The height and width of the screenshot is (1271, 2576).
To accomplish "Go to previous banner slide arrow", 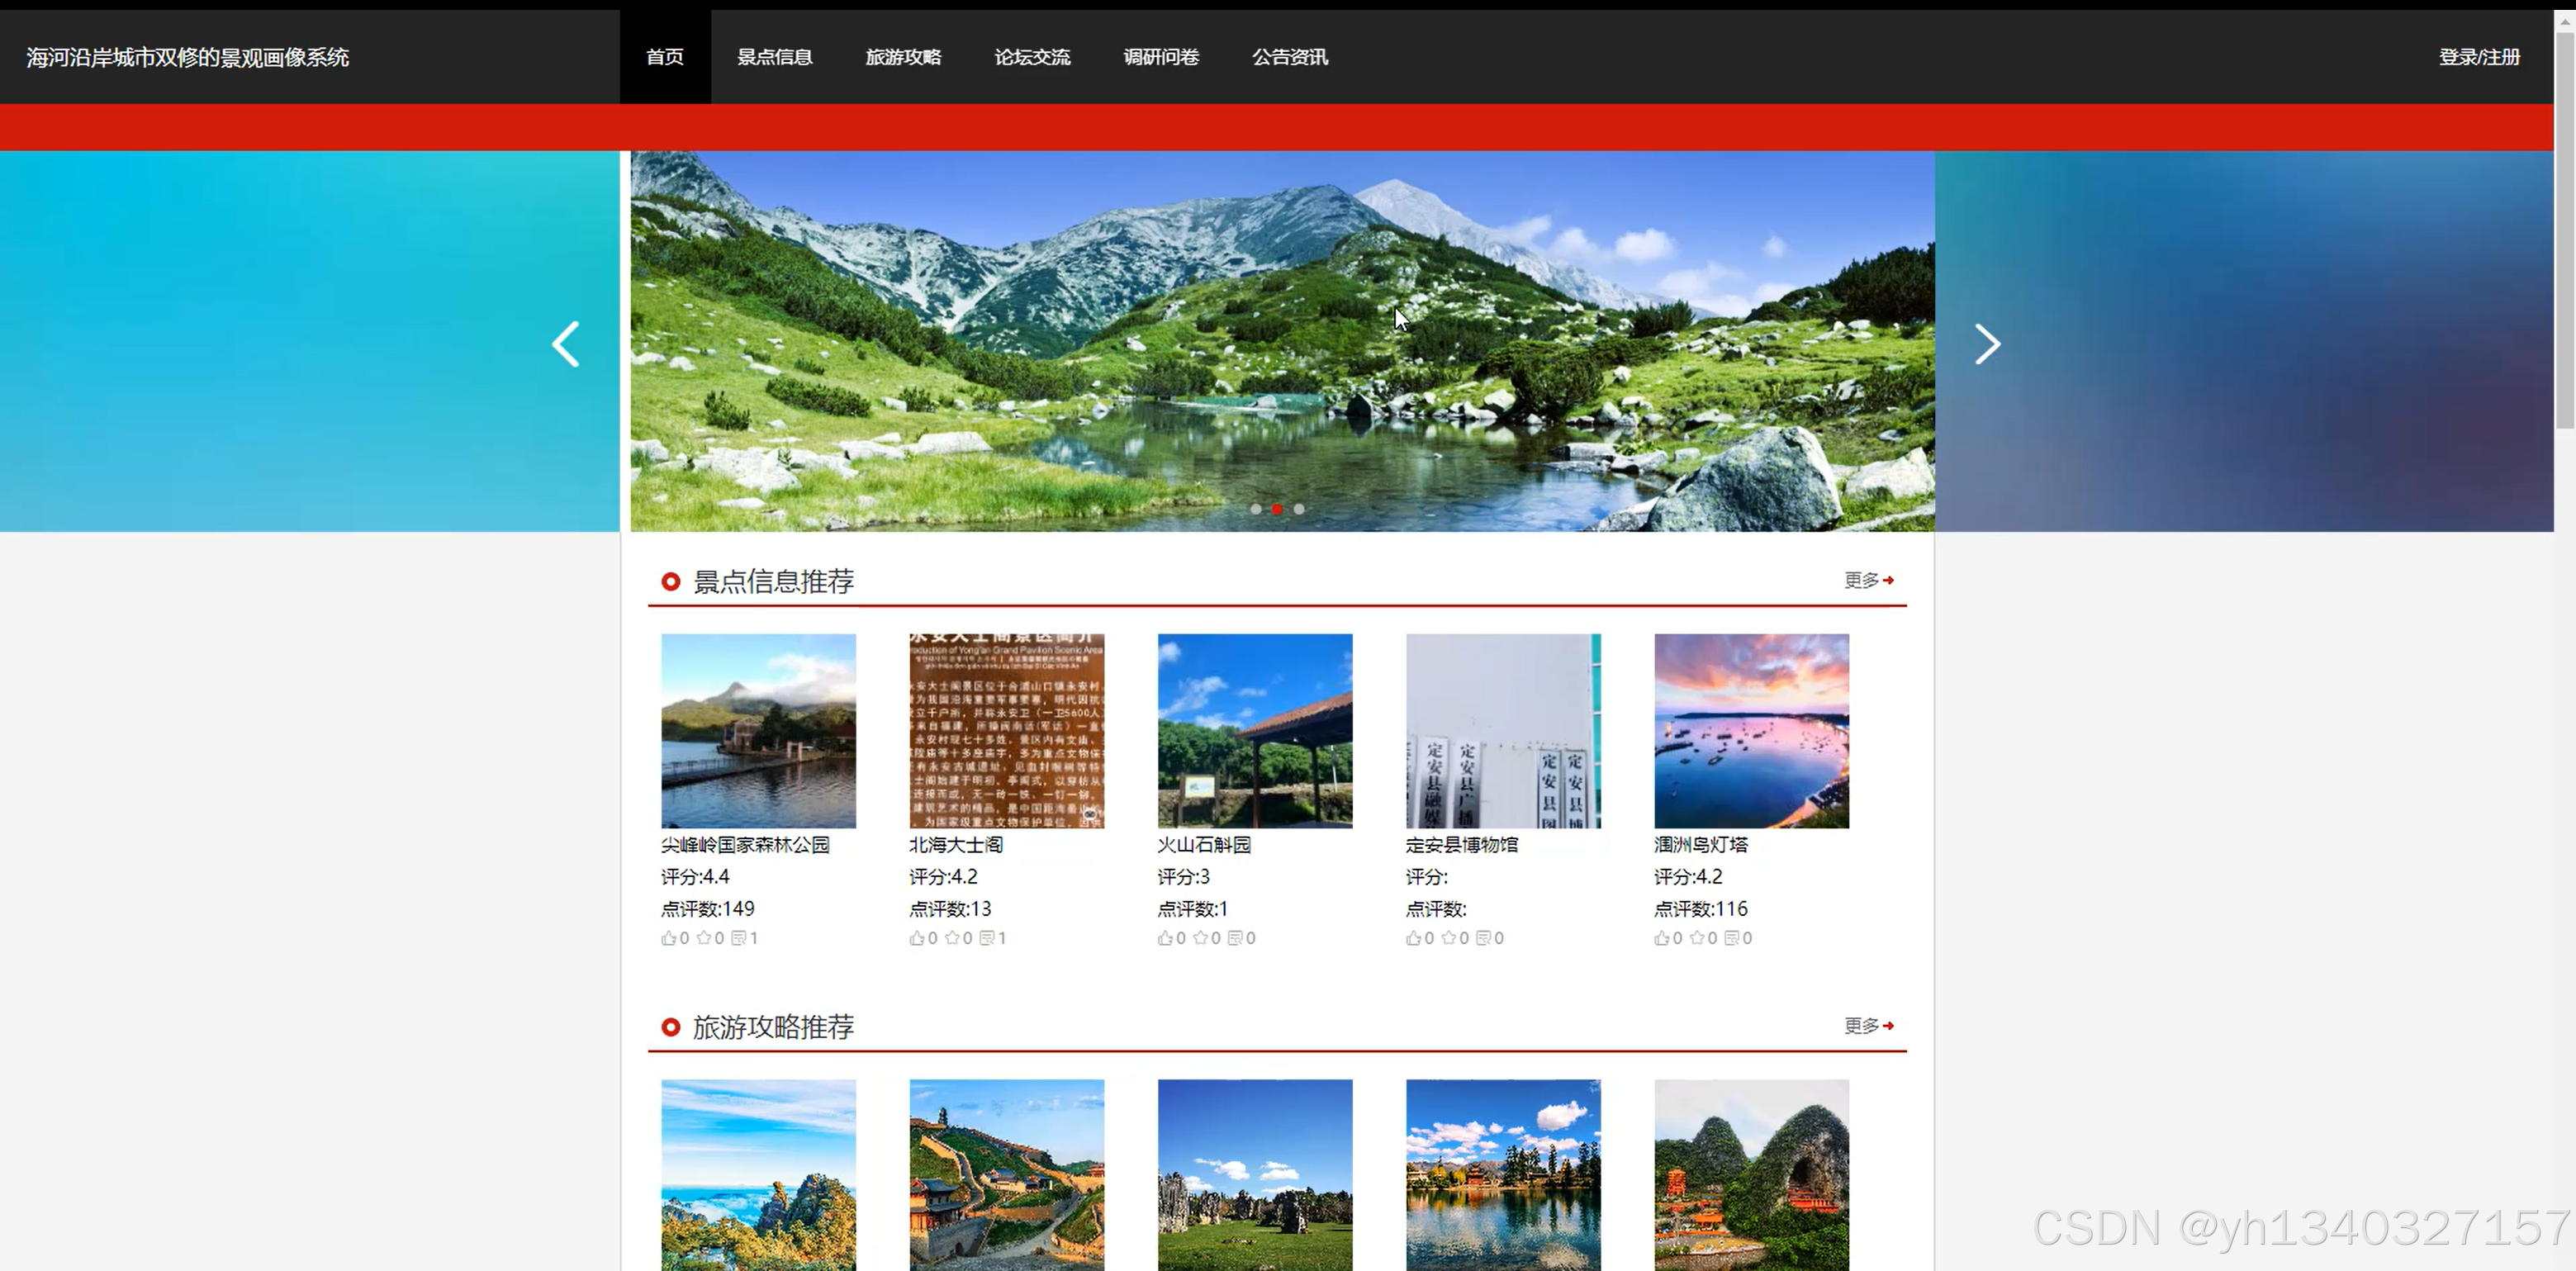I will click(x=566, y=344).
